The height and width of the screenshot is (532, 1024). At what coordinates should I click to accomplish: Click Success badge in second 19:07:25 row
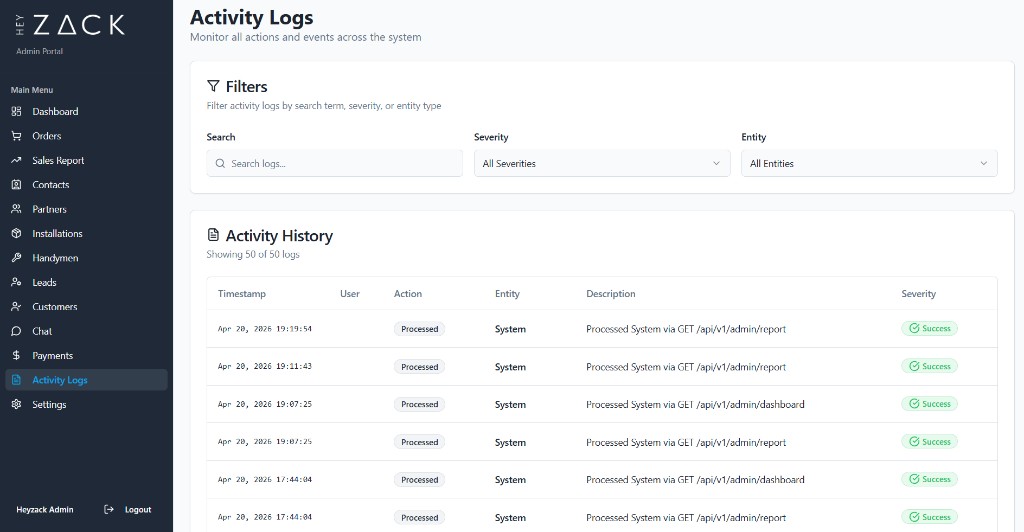(929, 442)
